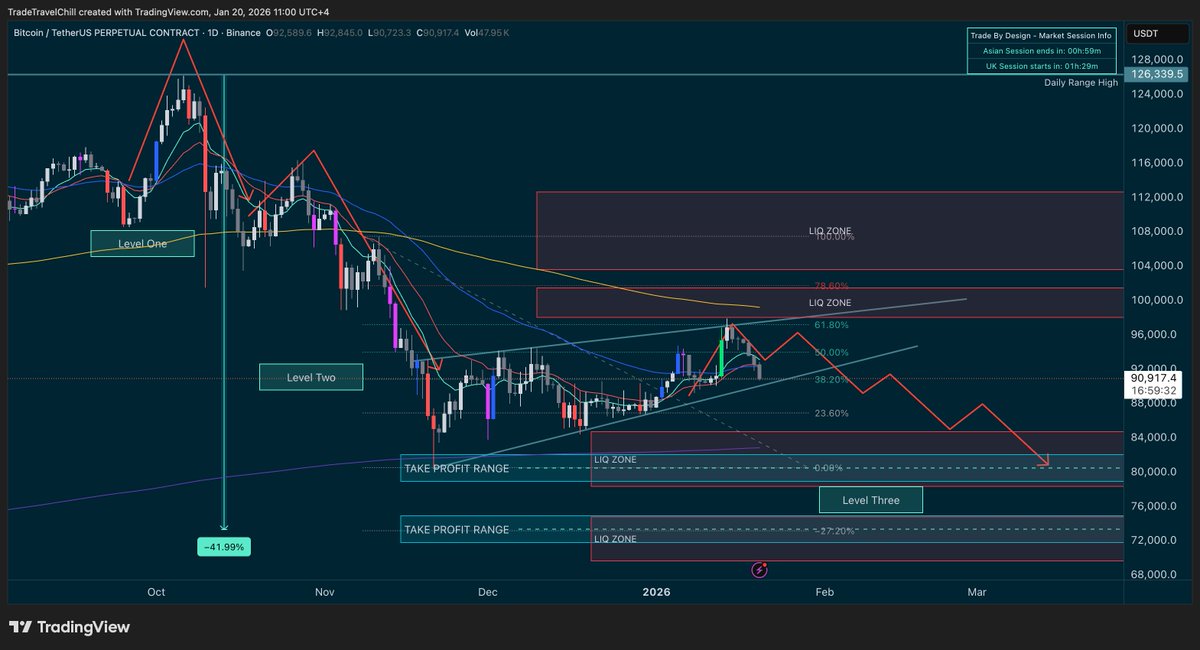Click the Trade By Design Market Session Info header
This screenshot has width=1200, height=650.
(1040, 35)
